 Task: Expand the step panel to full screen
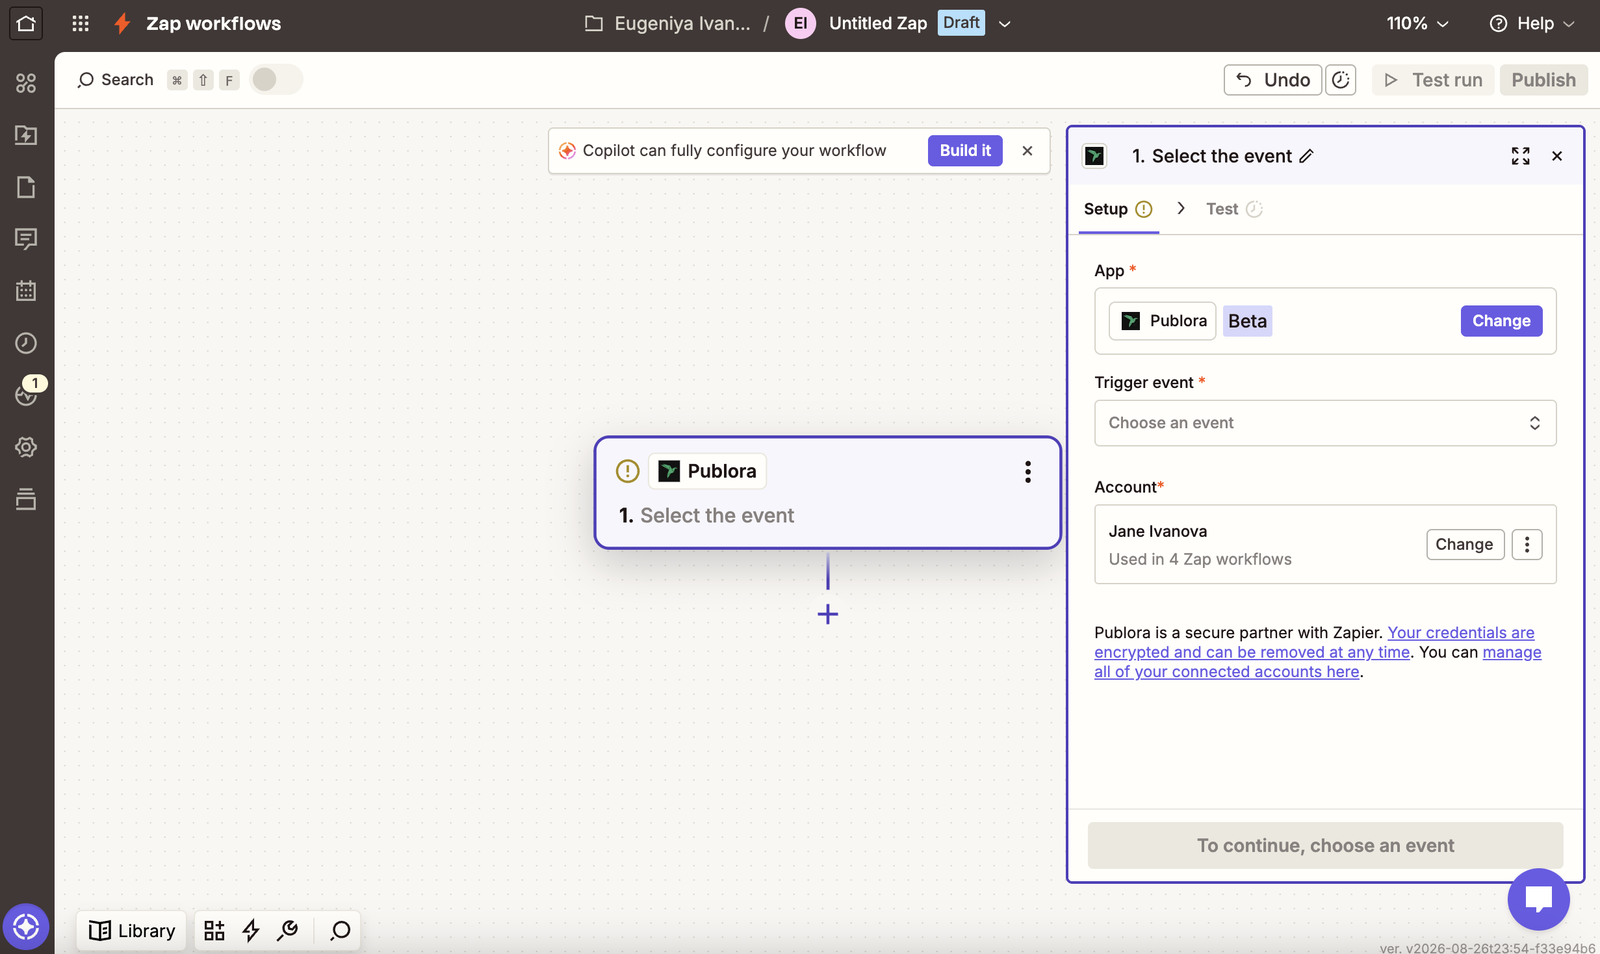(1520, 156)
